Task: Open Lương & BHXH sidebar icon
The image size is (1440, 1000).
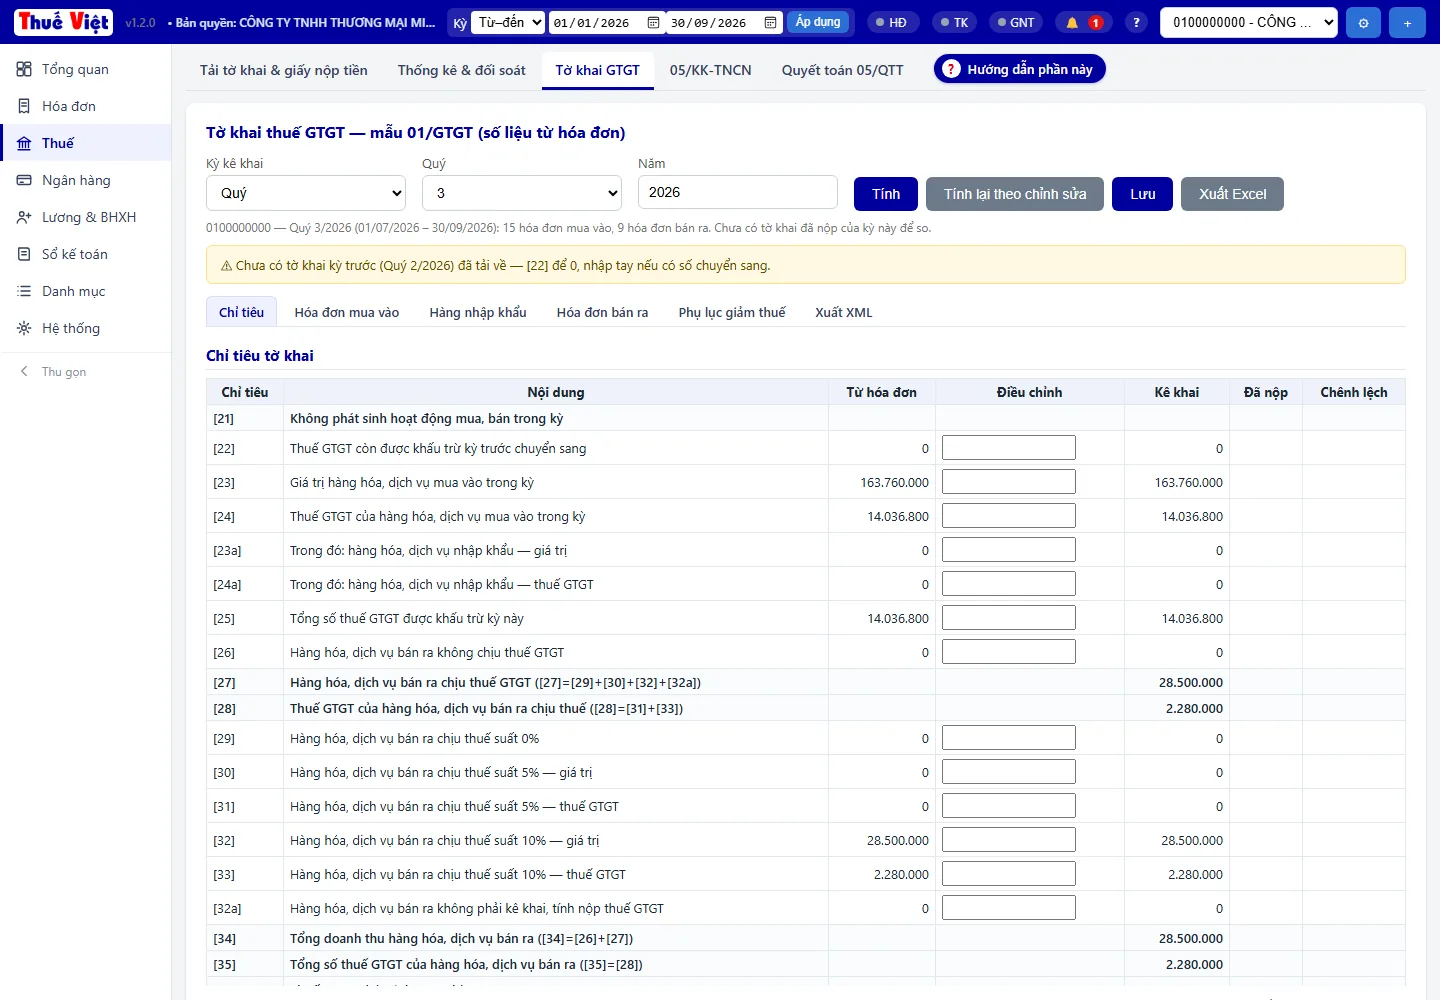Action: click(x=24, y=217)
